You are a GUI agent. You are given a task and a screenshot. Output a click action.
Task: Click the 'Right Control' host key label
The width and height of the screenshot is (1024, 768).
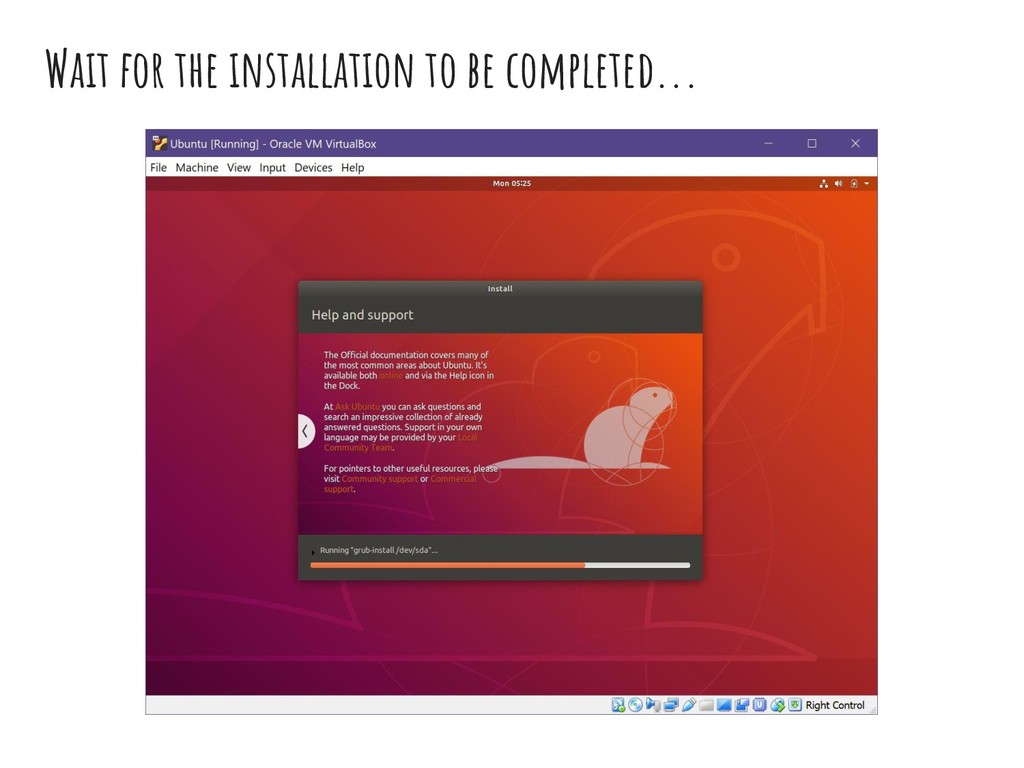pyautogui.click(x=835, y=705)
